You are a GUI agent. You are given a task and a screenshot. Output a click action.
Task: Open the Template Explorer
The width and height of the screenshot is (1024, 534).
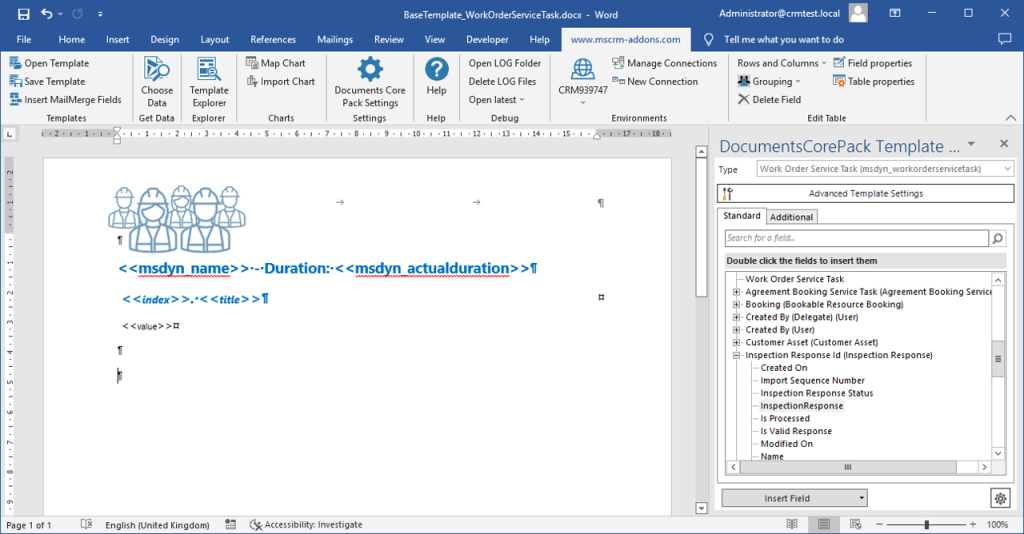tap(209, 82)
